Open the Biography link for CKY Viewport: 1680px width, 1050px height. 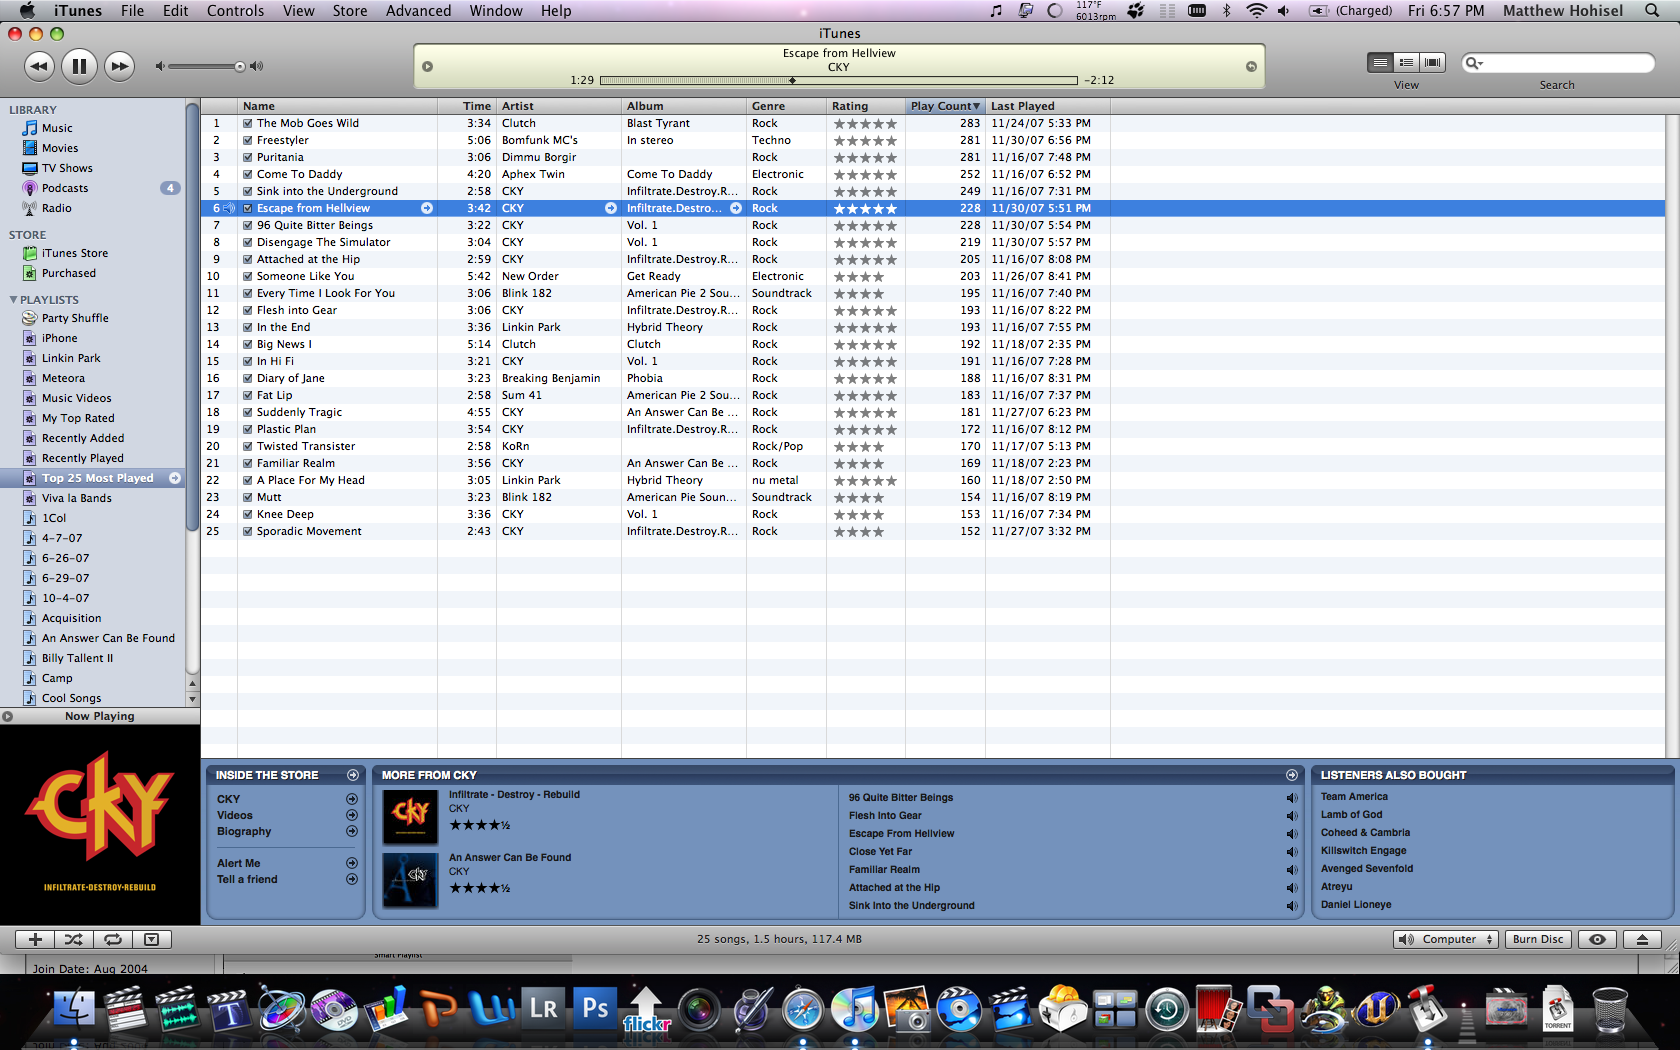click(x=244, y=831)
